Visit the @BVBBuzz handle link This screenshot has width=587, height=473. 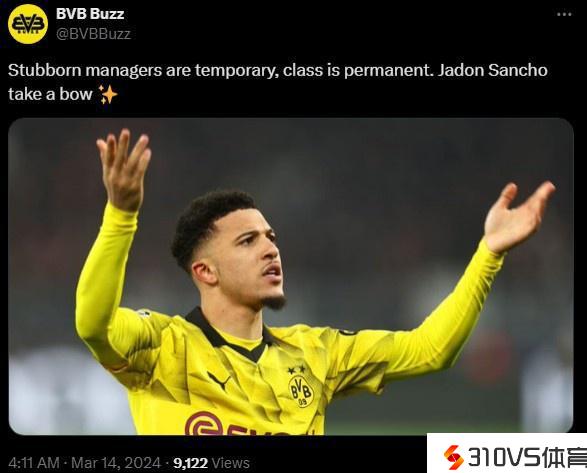point(93,34)
